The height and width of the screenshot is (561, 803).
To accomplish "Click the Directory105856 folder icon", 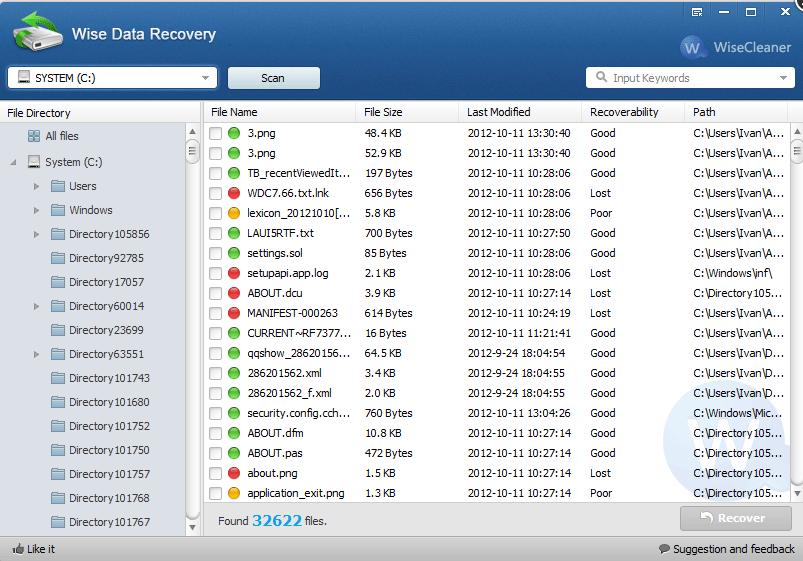I will 58,234.
